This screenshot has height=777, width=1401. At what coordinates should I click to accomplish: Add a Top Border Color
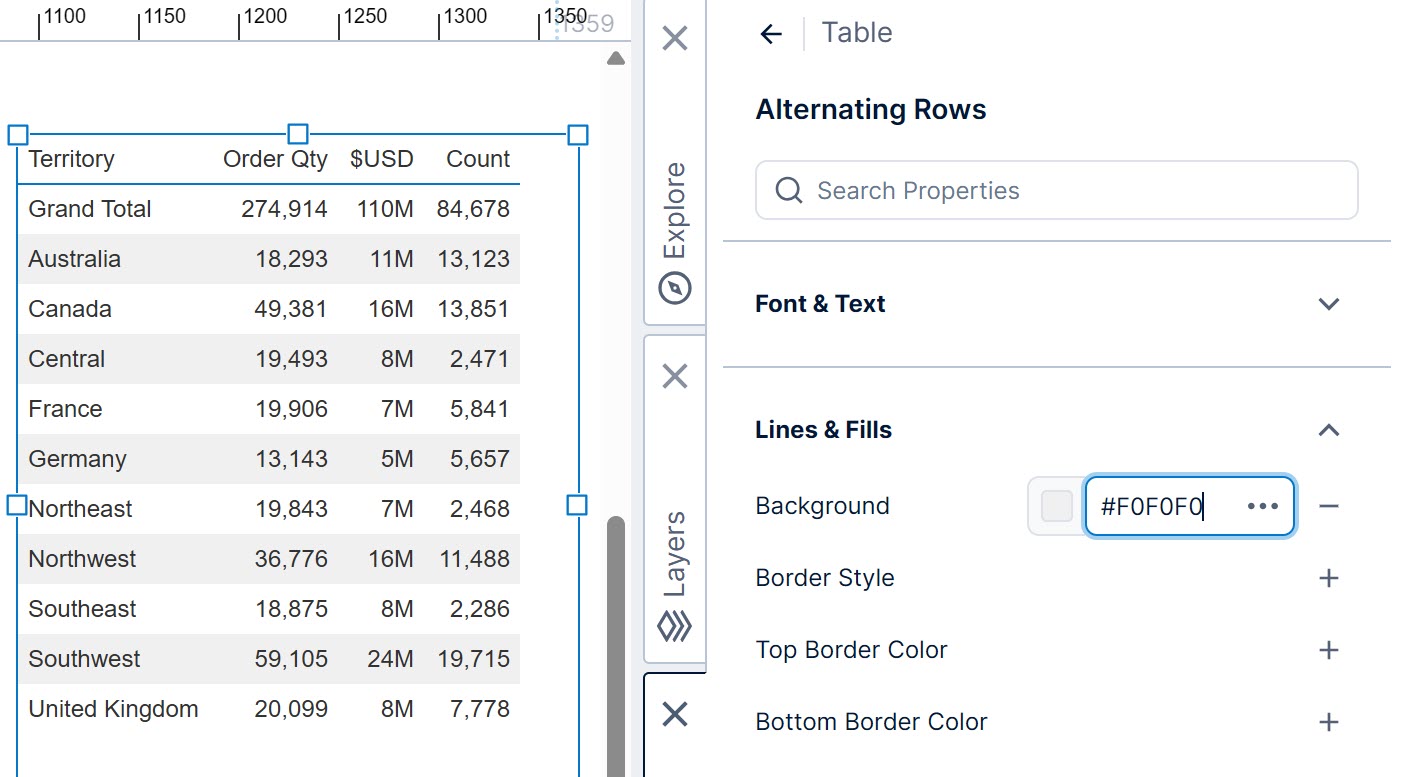coord(1329,650)
